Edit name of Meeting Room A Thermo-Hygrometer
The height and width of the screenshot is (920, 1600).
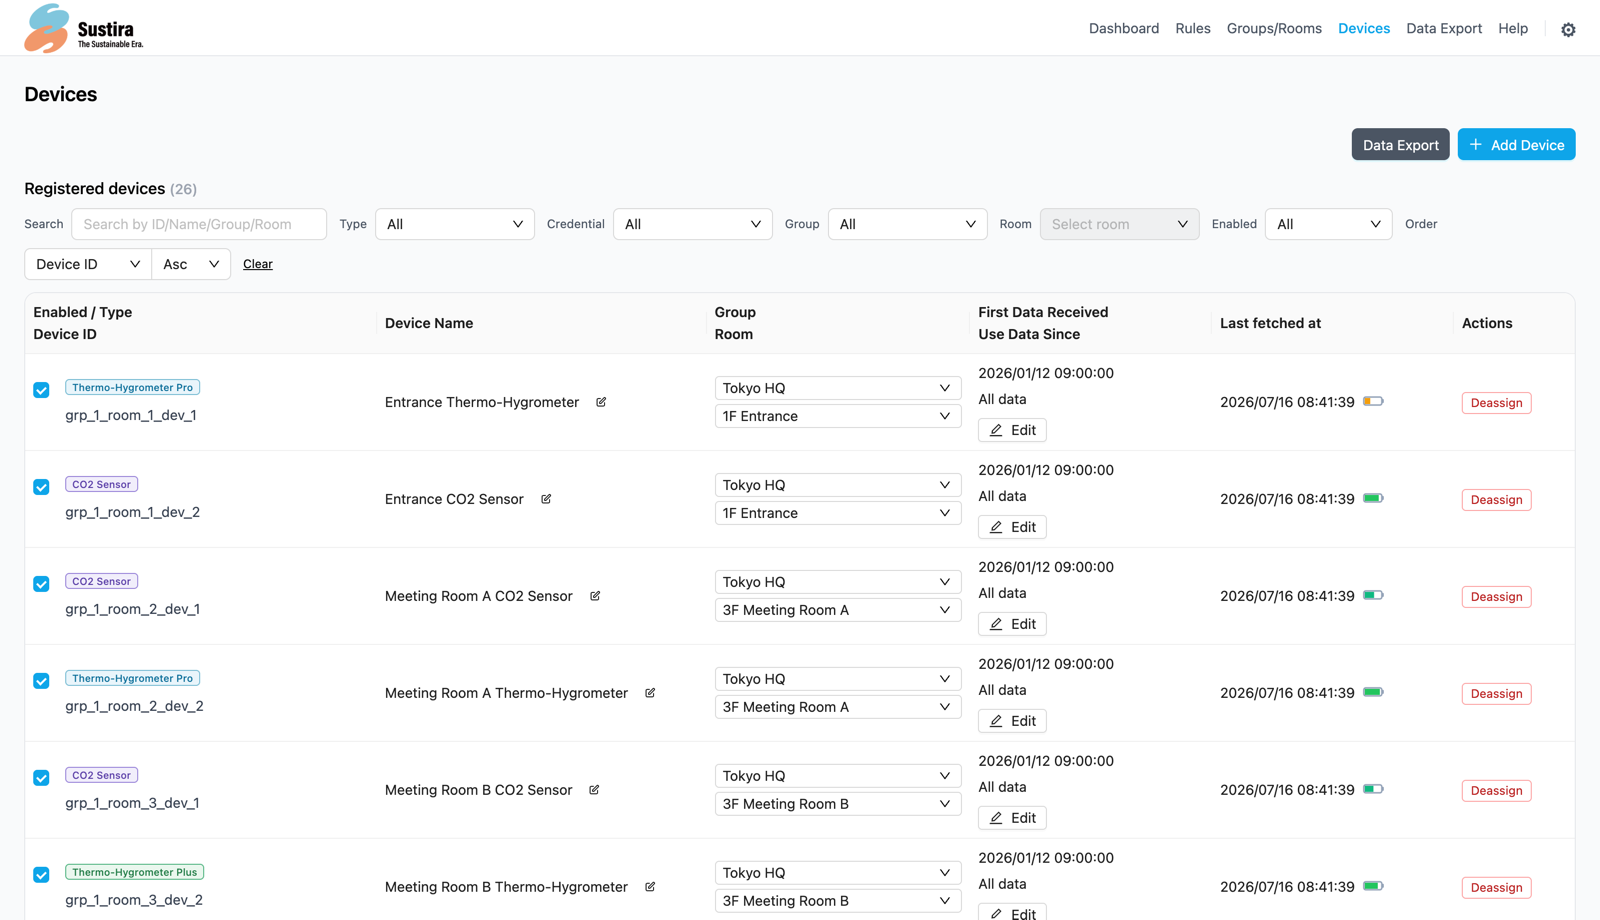pos(650,693)
